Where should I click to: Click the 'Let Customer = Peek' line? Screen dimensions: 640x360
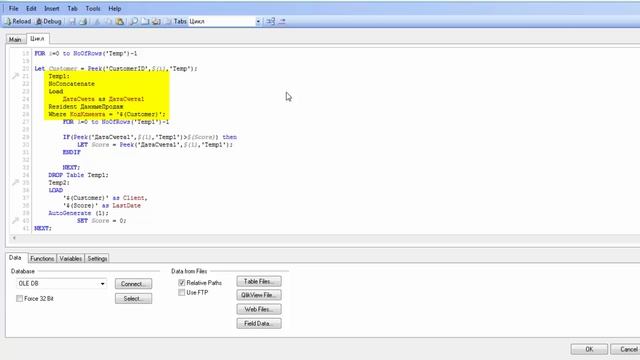point(116,69)
